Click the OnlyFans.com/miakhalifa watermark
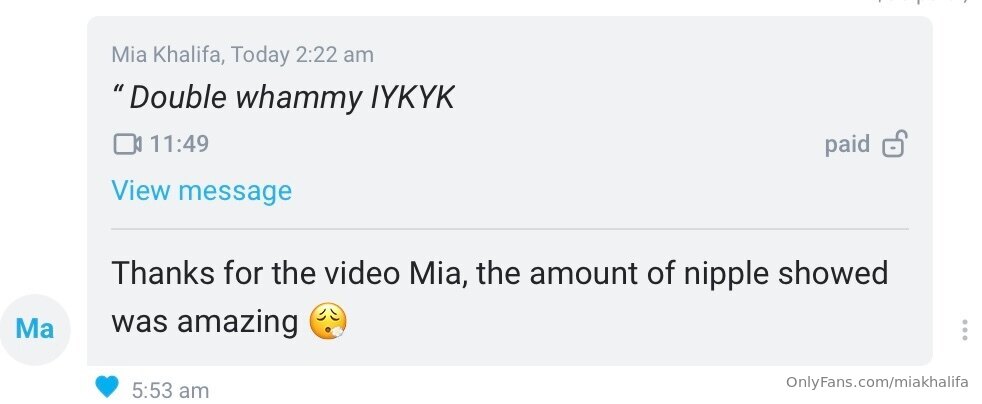Image resolution: width=982 pixels, height=404 pixels. point(877,381)
